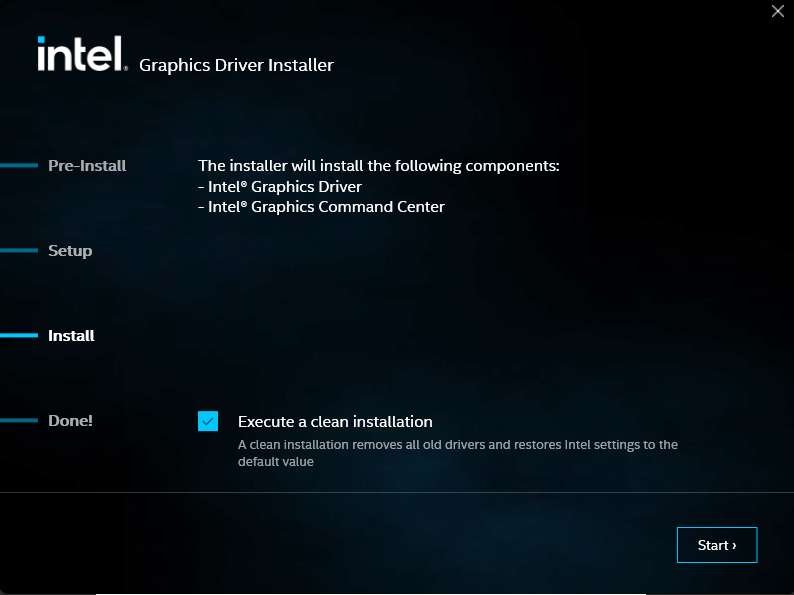Uncheck the clean installation checkbox
The image size is (794, 595).
tap(208, 421)
